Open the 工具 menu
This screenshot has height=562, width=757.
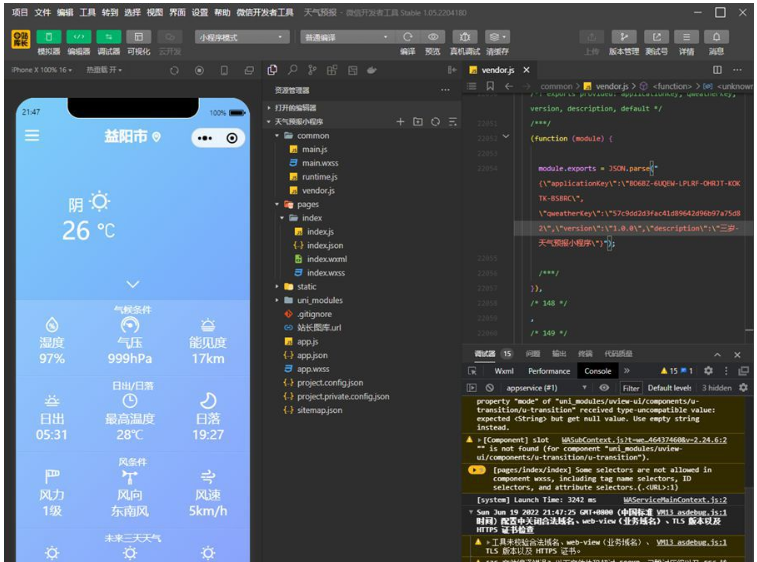(87, 12)
